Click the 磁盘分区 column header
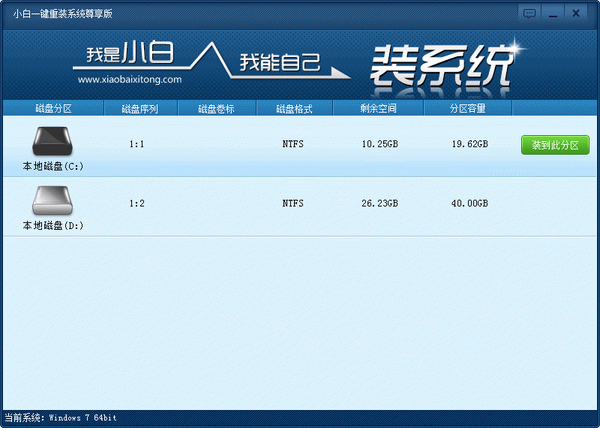The width and height of the screenshot is (600, 428). point(54,109)
